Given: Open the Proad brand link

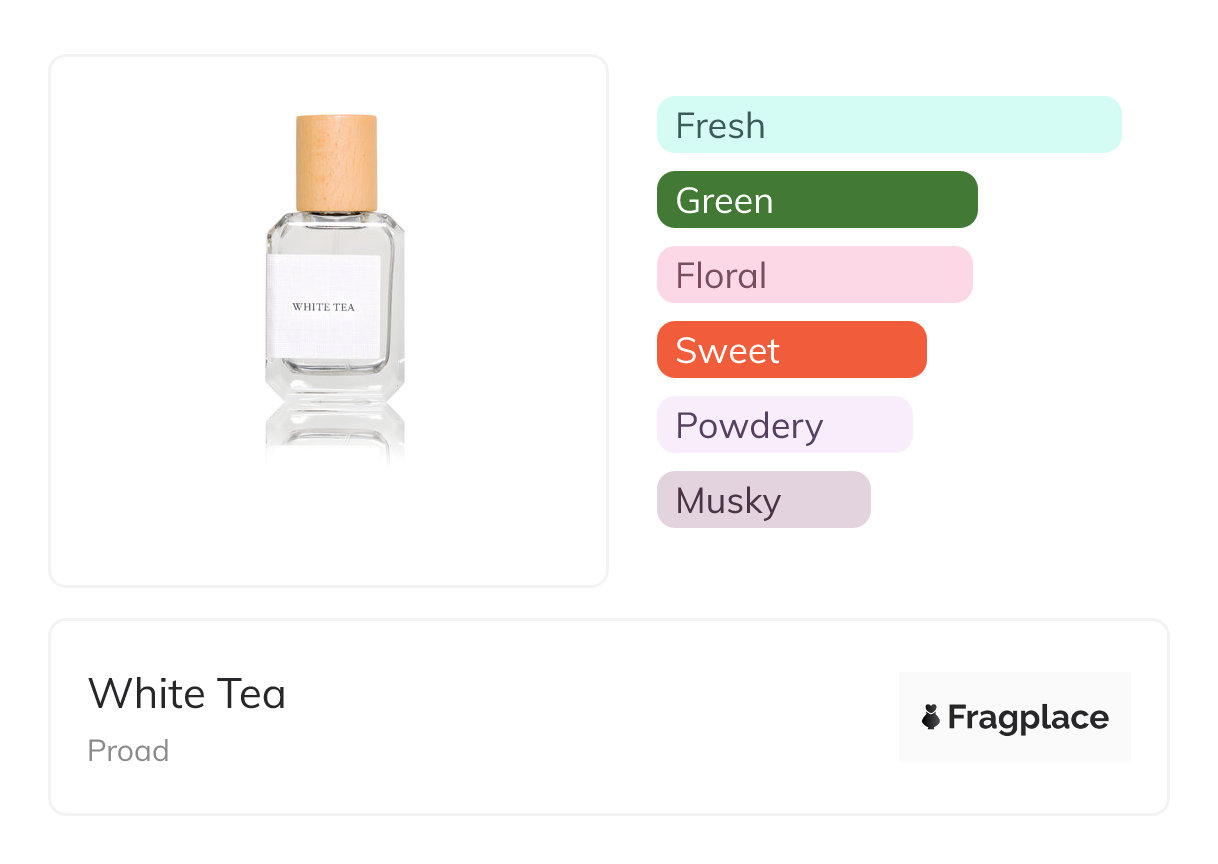Looking at the screenshot, I should [x=128, y=751].
